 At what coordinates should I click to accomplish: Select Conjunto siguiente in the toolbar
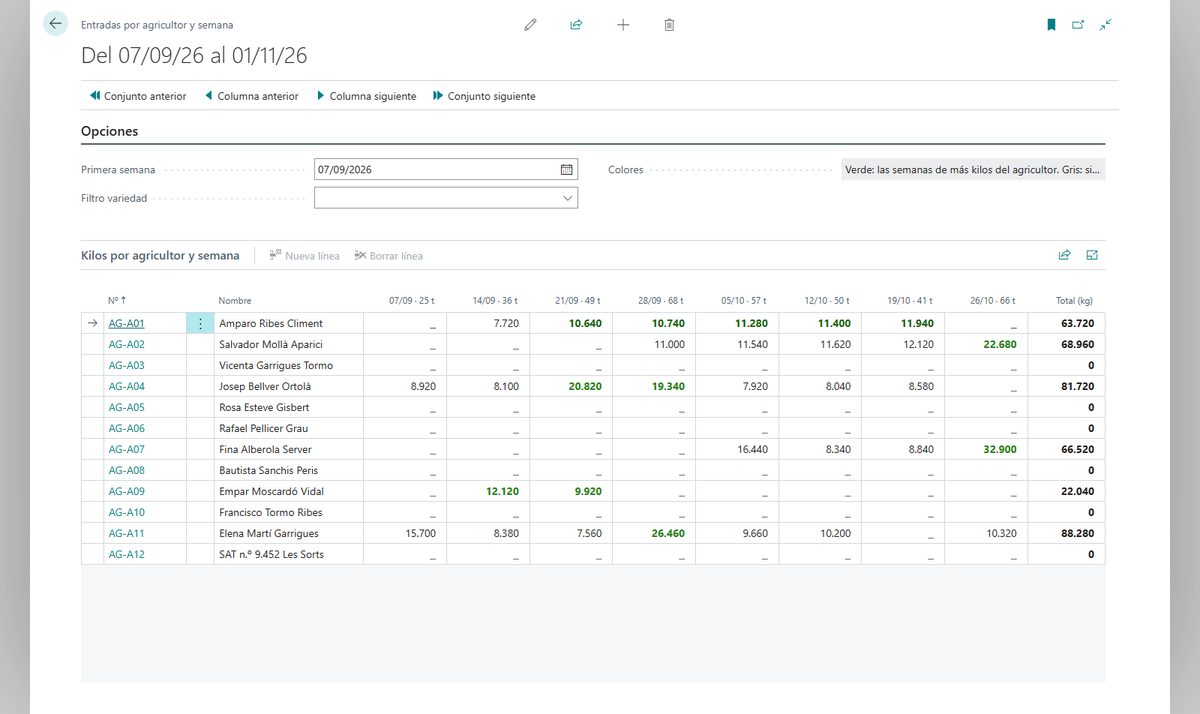tap(484, 96)
